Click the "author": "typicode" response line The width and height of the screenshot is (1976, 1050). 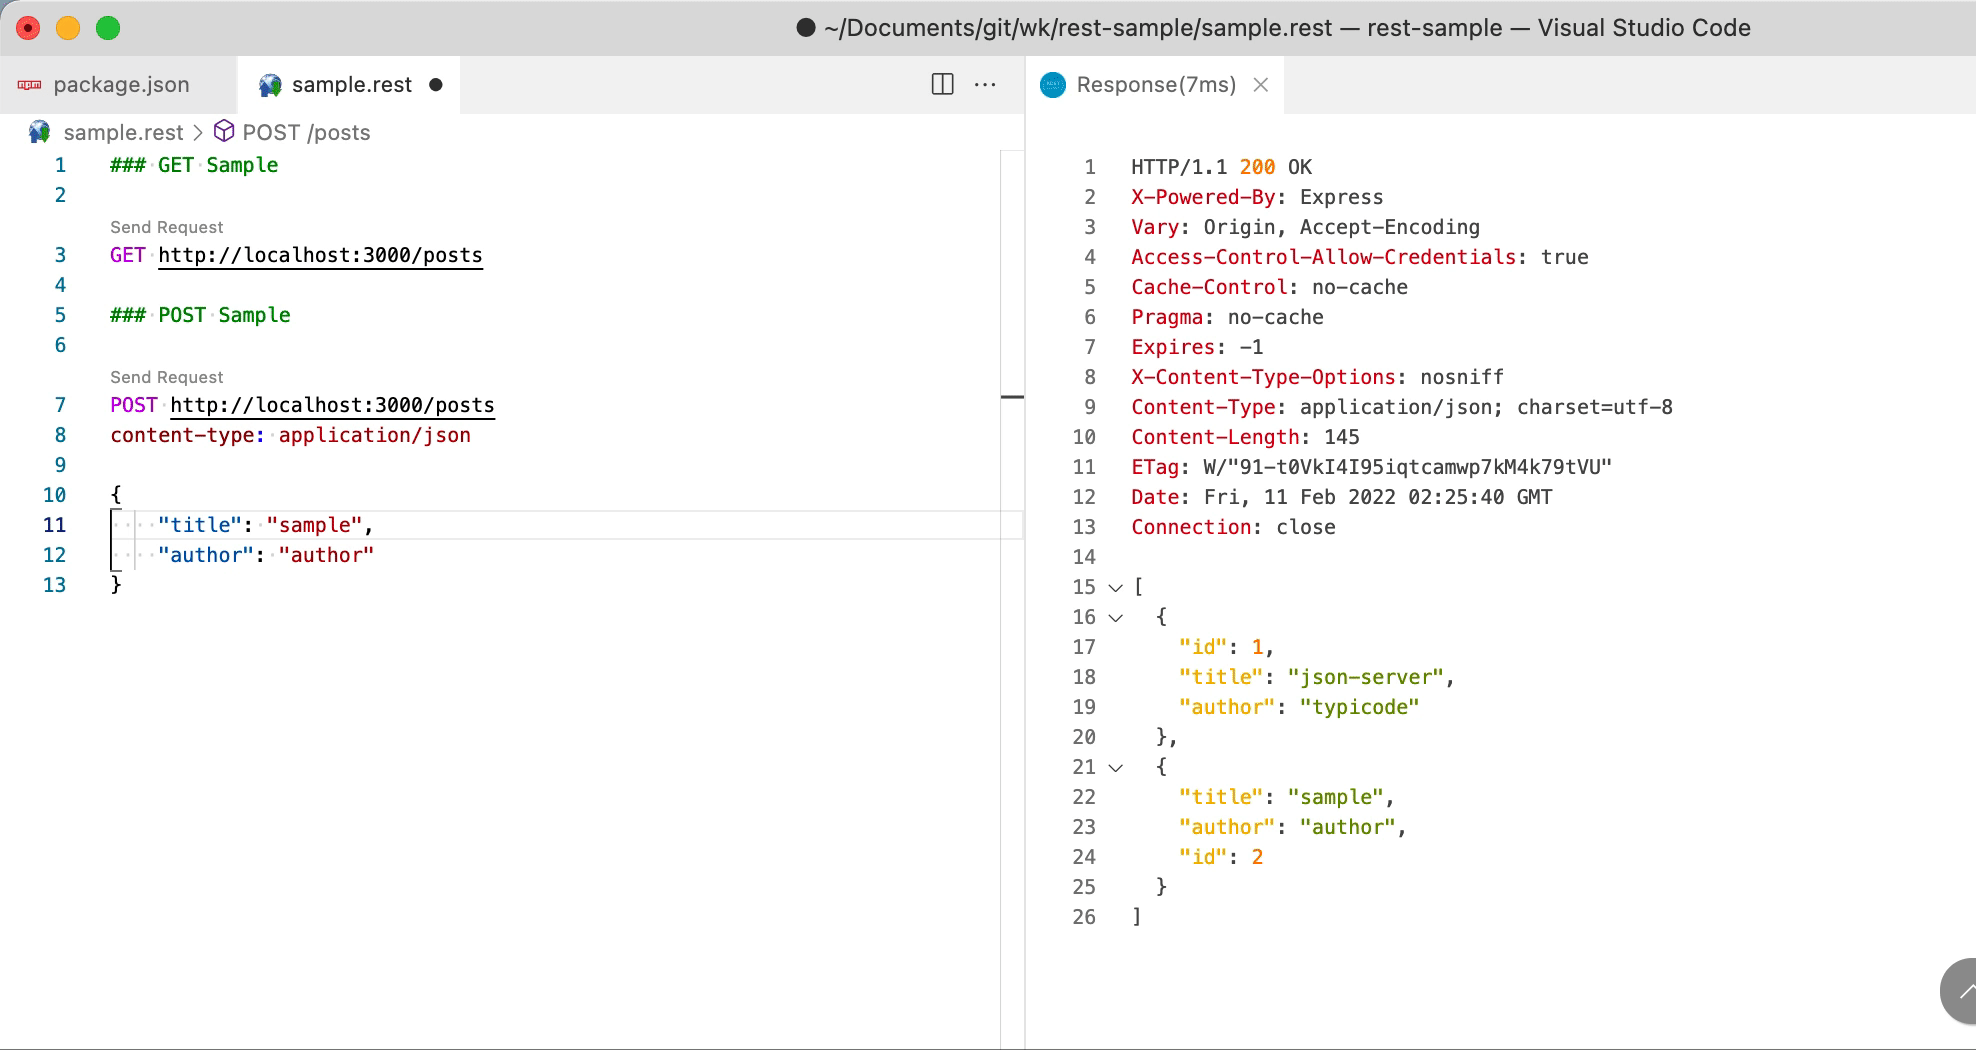[x=1298, y=707]
